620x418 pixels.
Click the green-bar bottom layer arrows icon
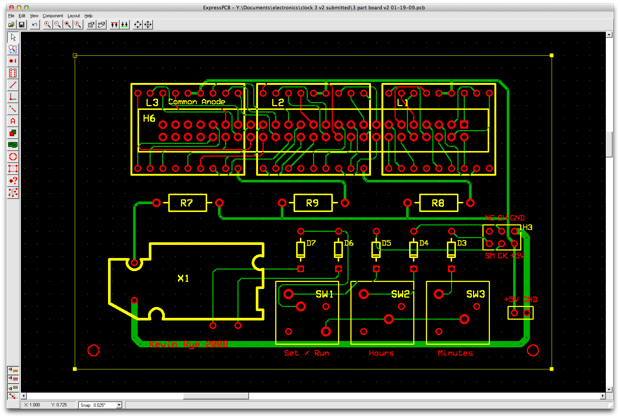125,25
